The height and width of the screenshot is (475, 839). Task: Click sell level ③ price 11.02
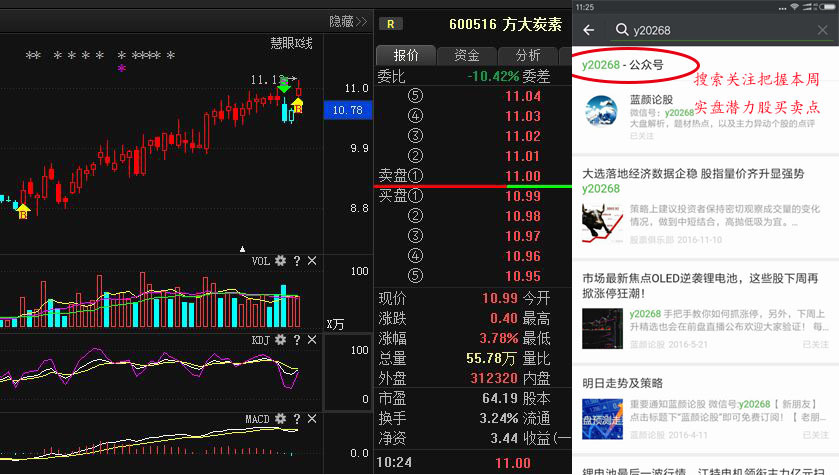click(523, 136)
